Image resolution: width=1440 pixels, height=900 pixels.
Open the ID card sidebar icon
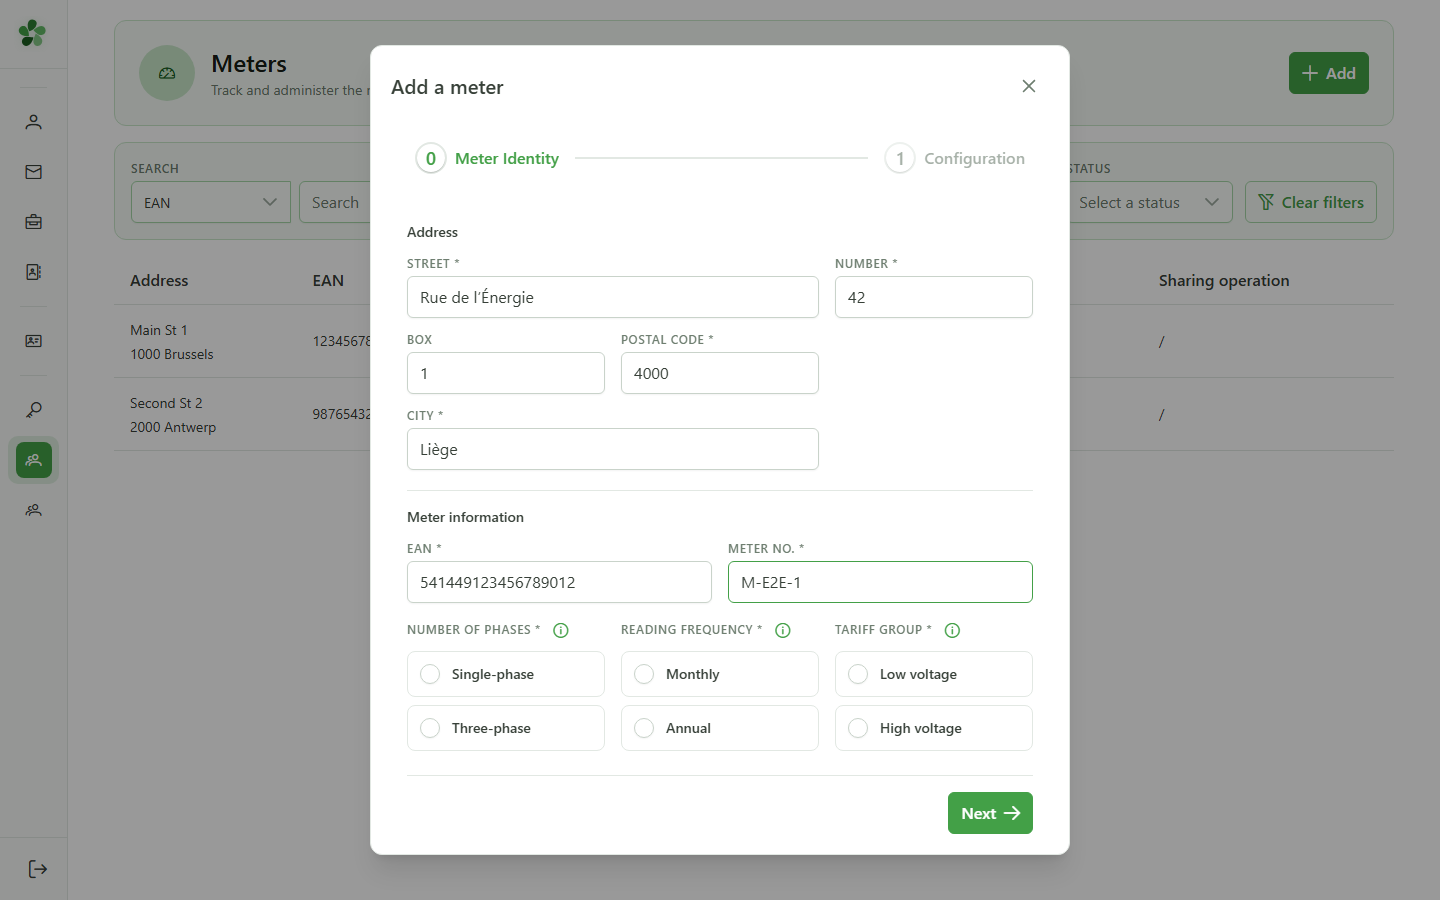(x=34, y=341)
